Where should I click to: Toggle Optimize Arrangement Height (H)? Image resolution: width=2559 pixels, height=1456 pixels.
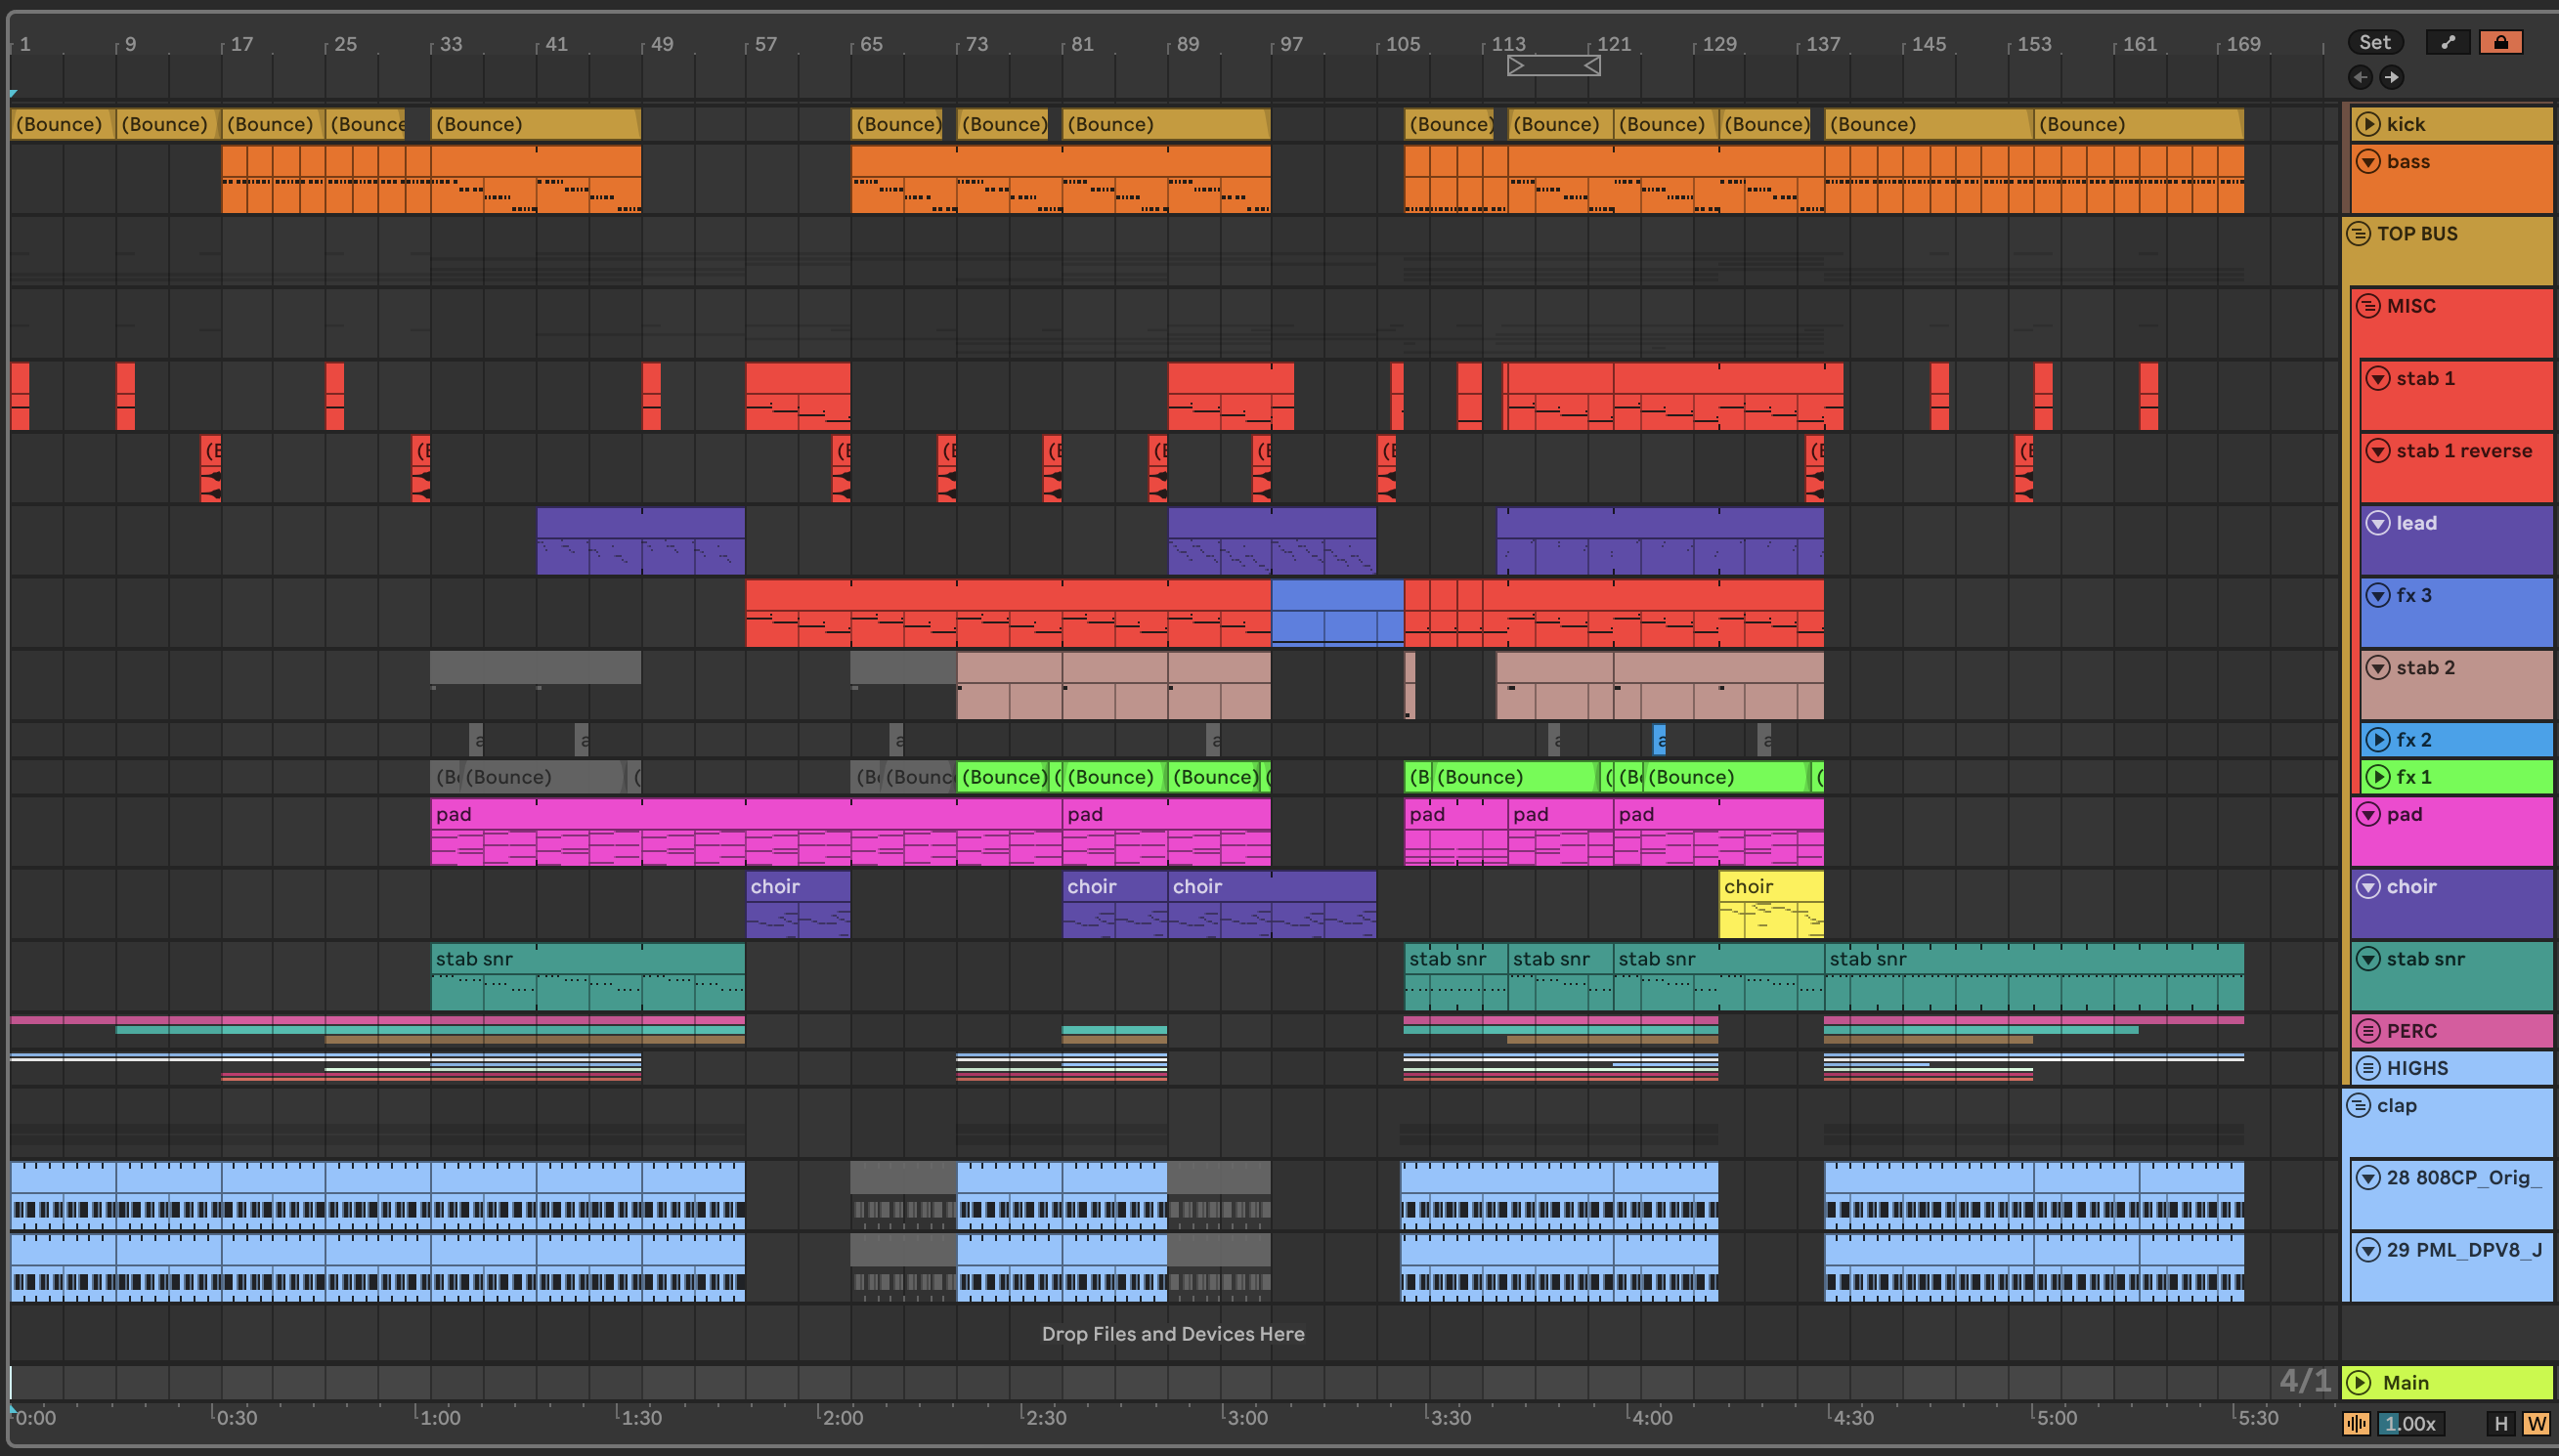[2500, 1423]
